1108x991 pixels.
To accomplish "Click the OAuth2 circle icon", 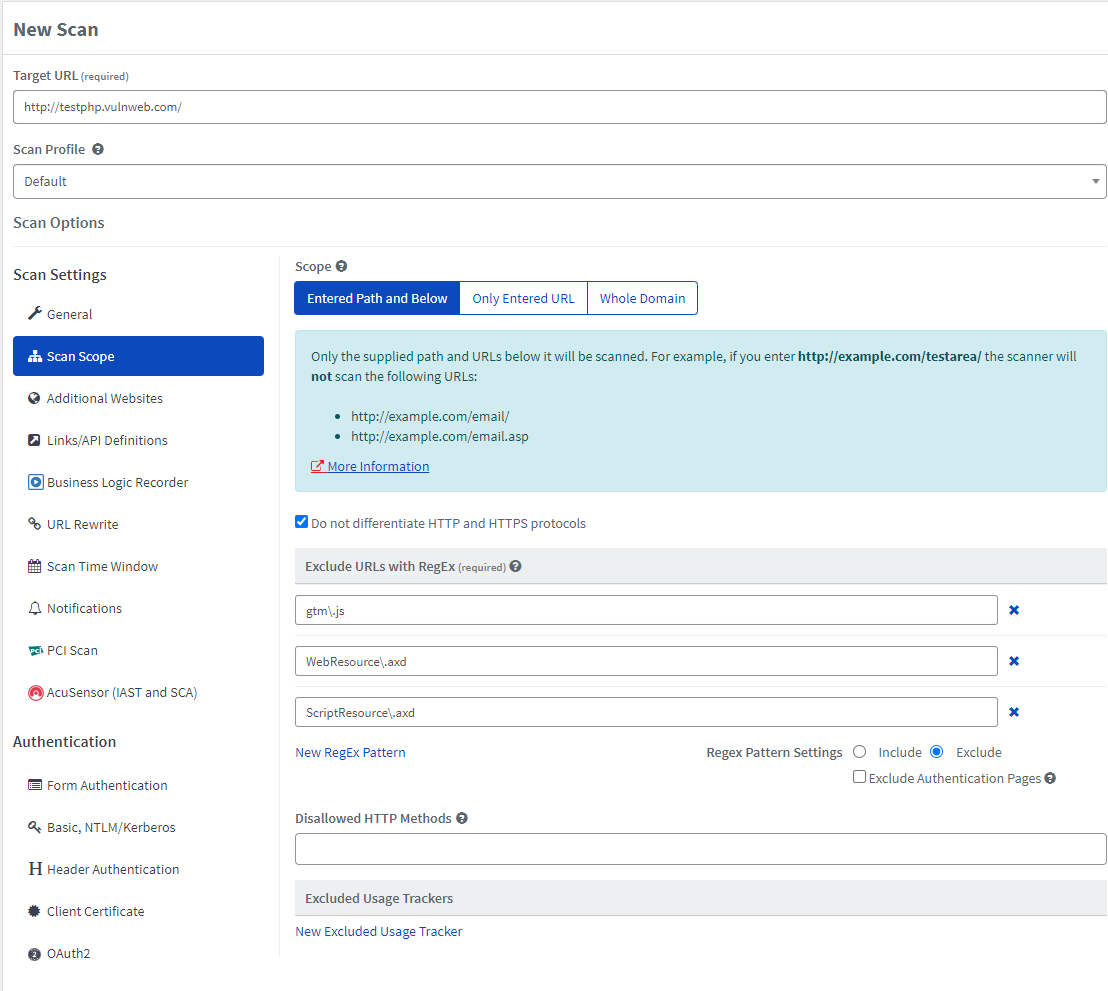I will 34,954.
